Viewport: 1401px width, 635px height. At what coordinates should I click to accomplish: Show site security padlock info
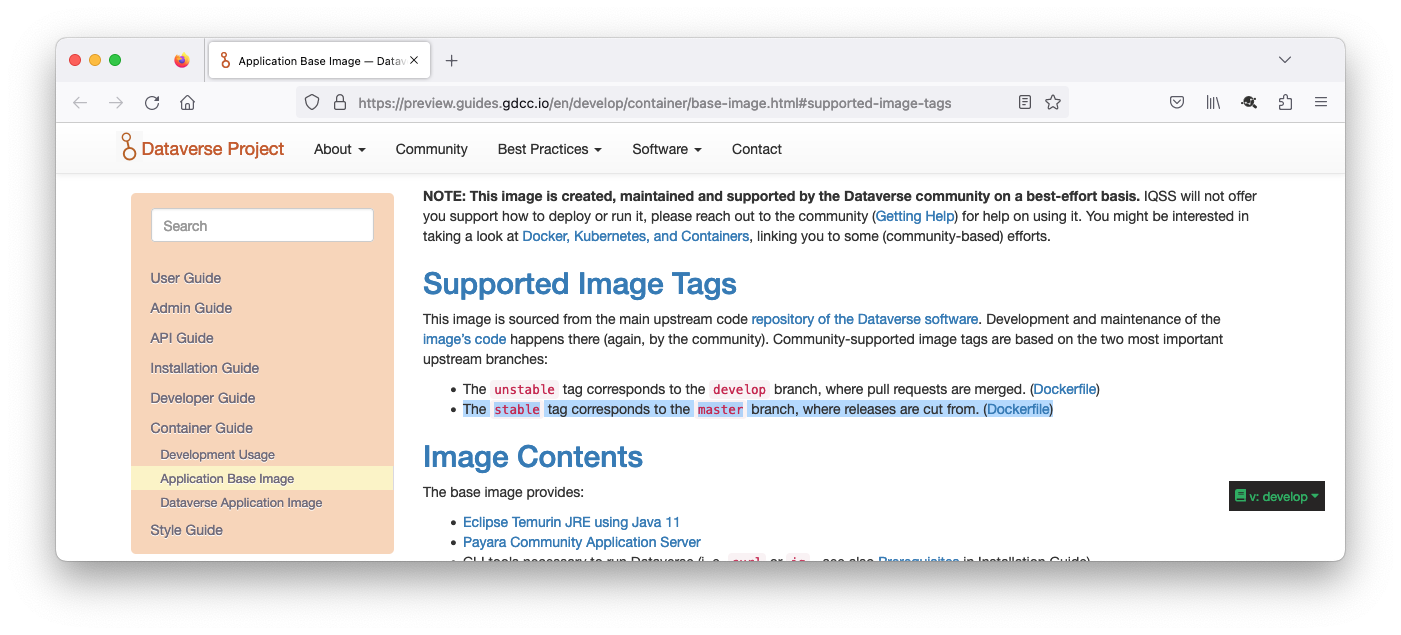tap(339, 102)
